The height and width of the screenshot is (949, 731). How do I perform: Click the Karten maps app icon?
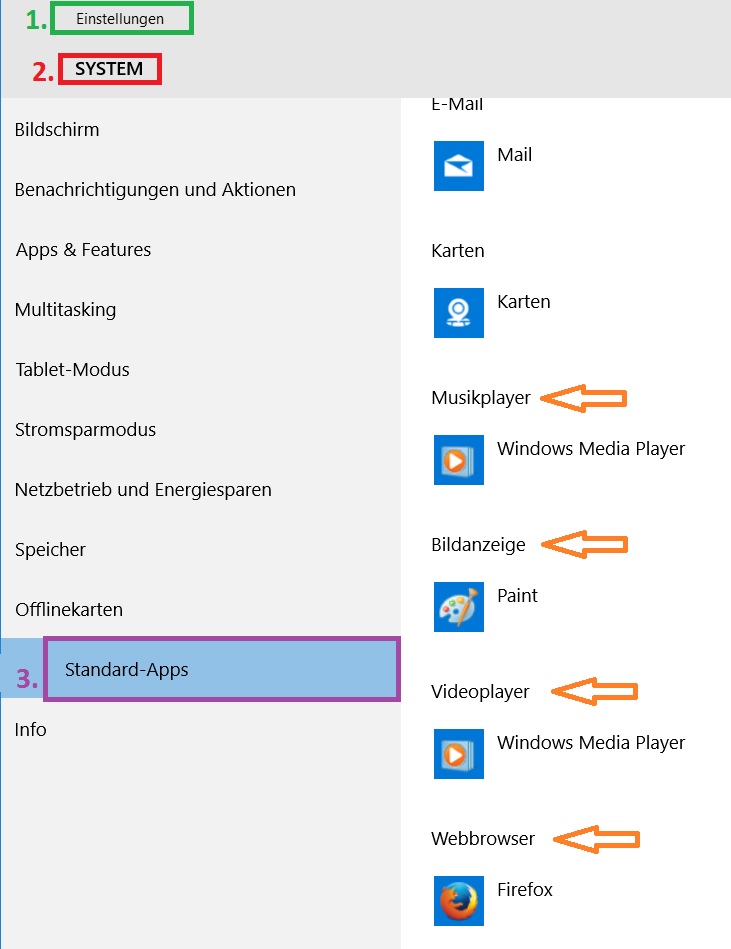click(459, 313)
